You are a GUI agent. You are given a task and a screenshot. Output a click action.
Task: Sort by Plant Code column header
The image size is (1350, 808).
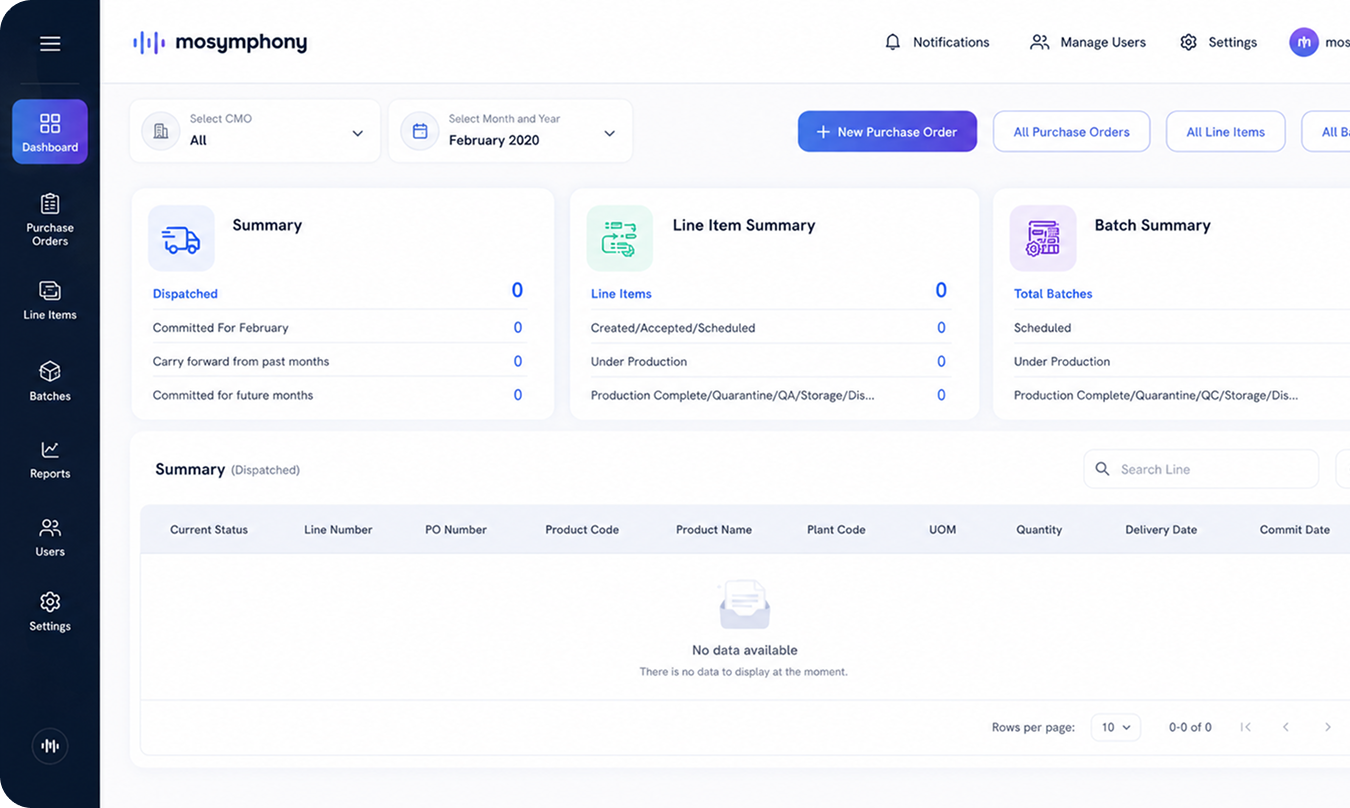[836, 530]
